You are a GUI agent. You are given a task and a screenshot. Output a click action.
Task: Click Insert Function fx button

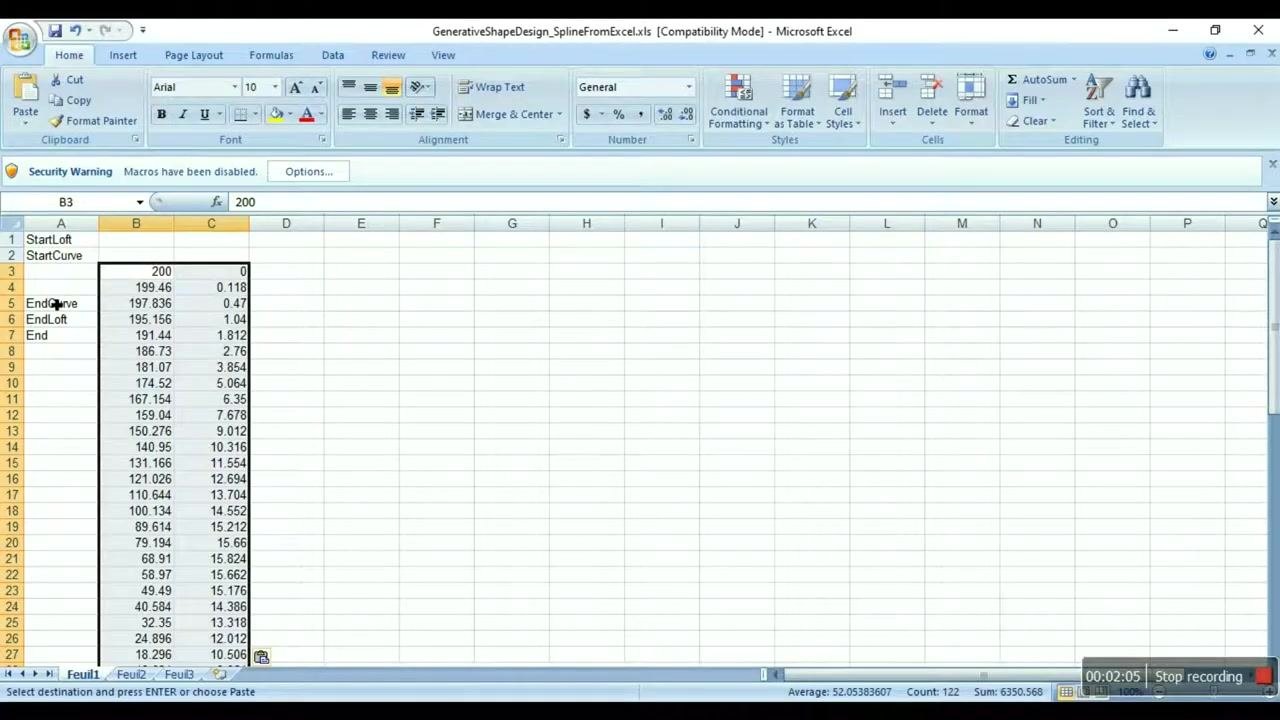click(216, 202)
